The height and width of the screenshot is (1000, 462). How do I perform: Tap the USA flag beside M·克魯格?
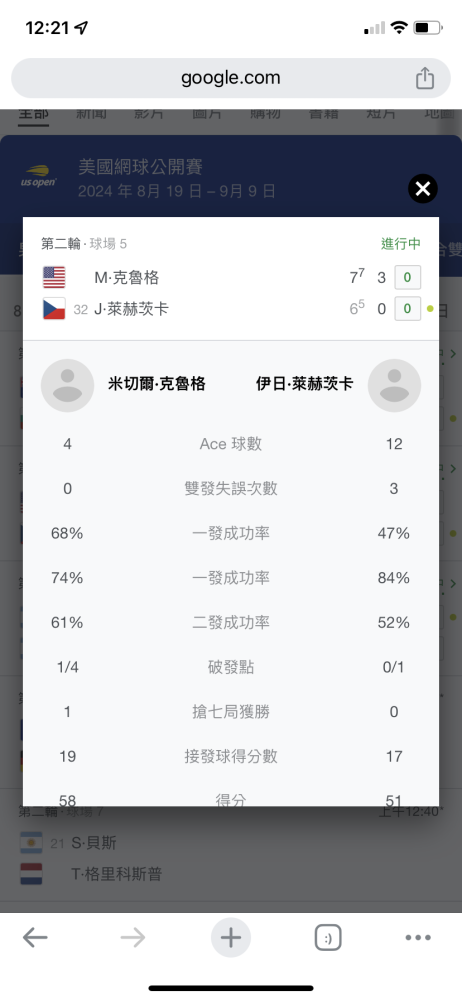(x=54, y=277)
